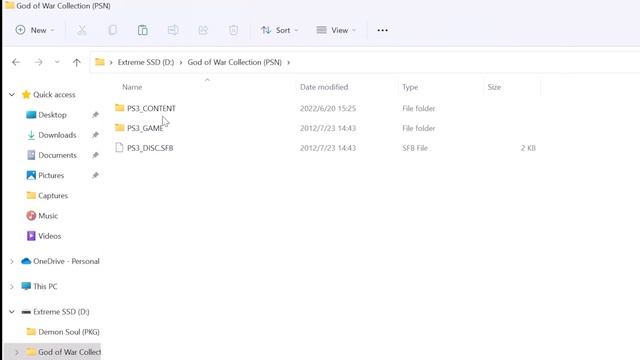The height and width of the screenshot is (360, 640).
Task: Open the Sort dropdown
Action: 280,30
